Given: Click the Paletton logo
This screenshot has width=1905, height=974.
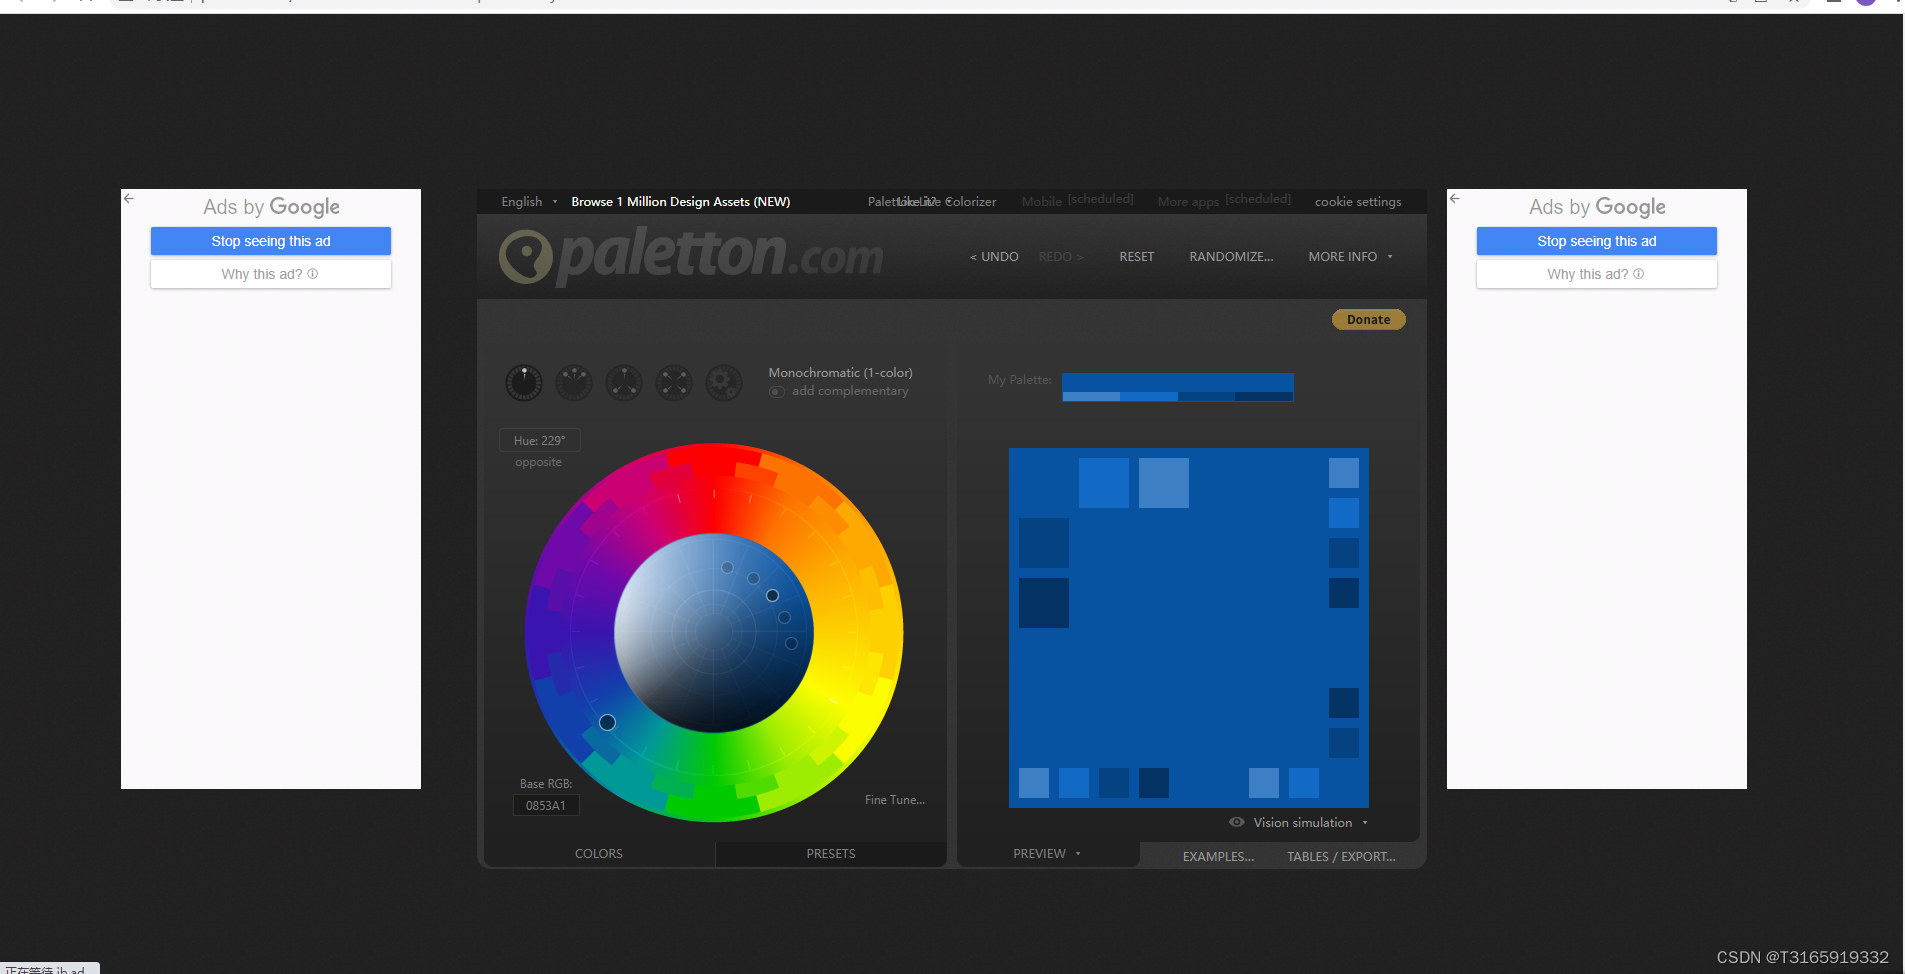Looking at the screenshot, I should [691, 256].
